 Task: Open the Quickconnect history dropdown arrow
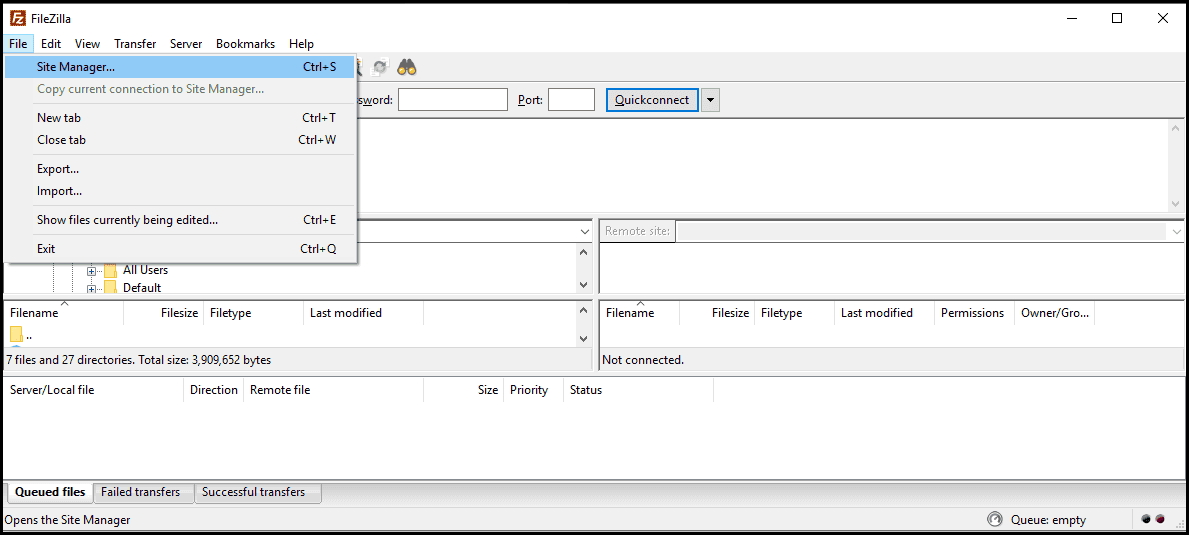tap(711, 100)
